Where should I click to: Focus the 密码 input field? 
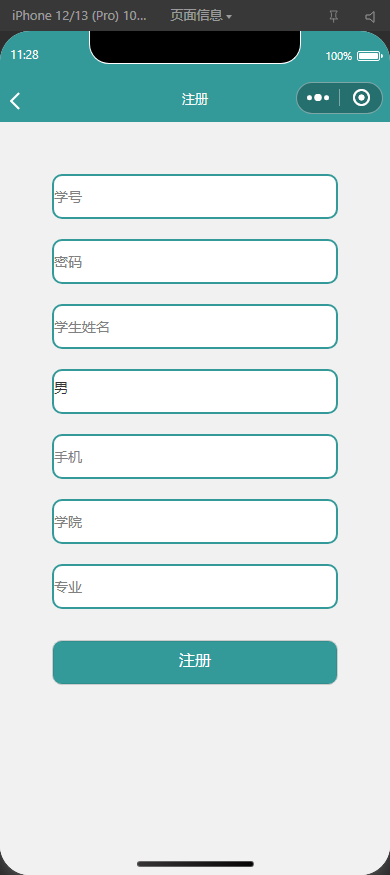coord(195,261)
